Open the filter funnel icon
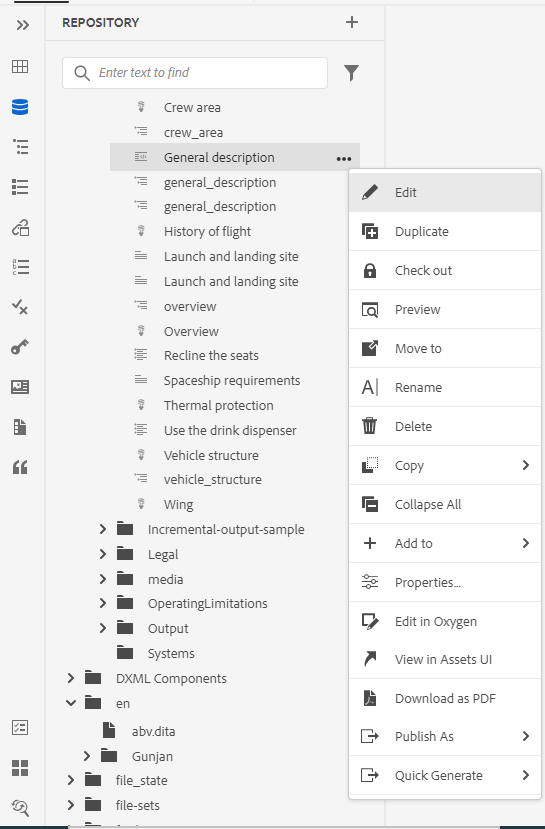 (352, 73)
